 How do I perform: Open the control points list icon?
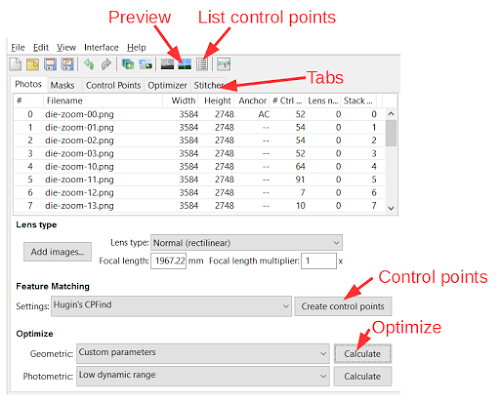point(202,64)
